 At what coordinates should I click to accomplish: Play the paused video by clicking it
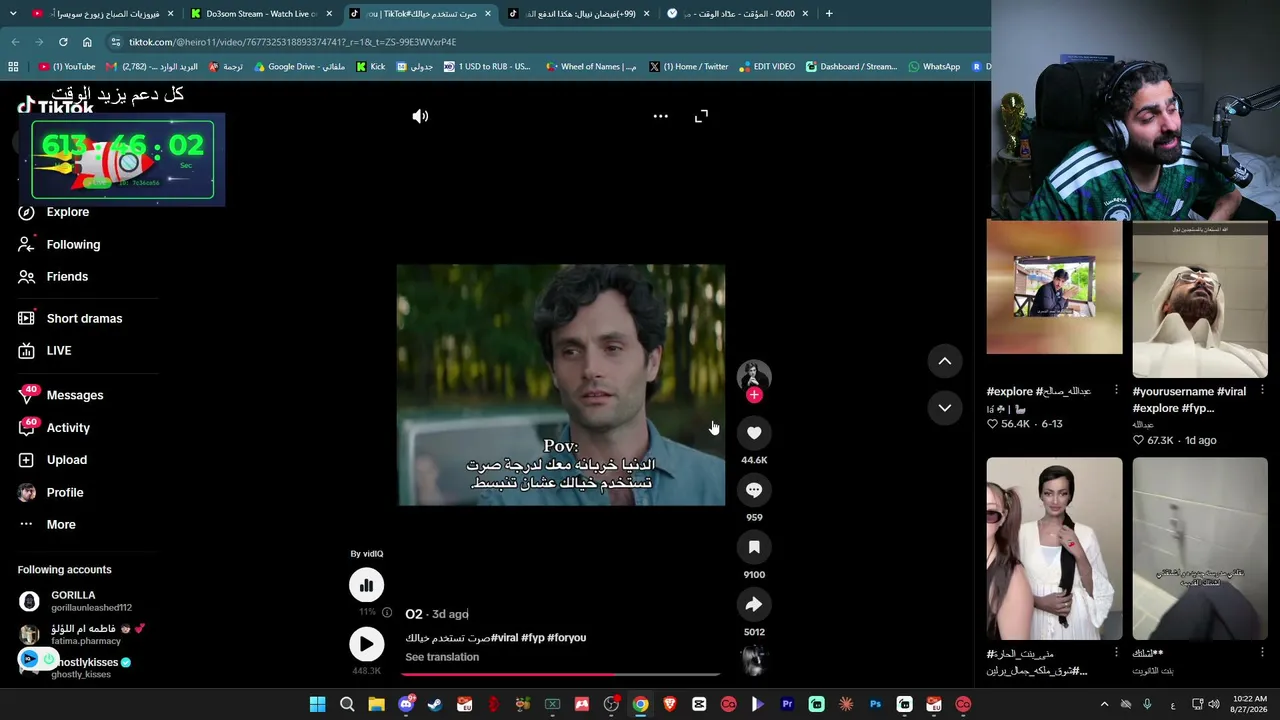click(x=561, y=385)
